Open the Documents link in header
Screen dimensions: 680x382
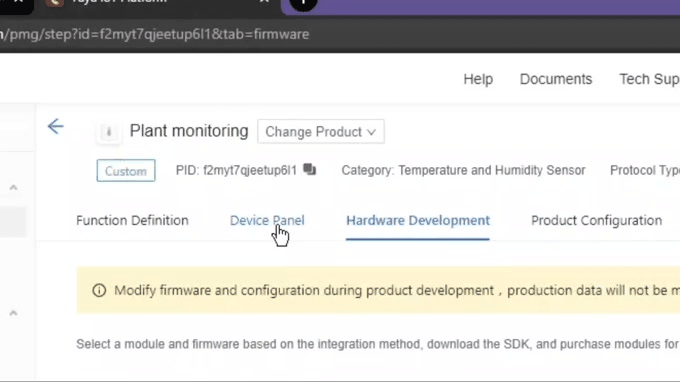coord(556,79)
